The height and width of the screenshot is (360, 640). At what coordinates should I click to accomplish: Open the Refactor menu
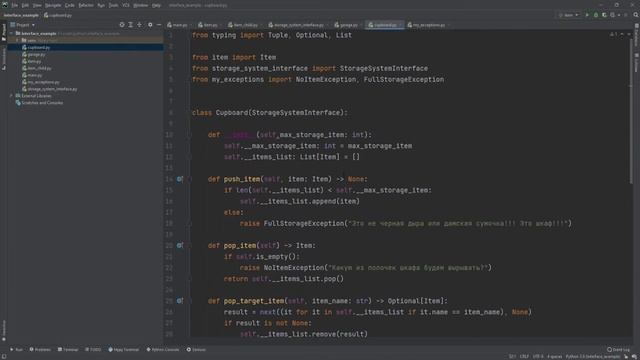pos(86,5)
